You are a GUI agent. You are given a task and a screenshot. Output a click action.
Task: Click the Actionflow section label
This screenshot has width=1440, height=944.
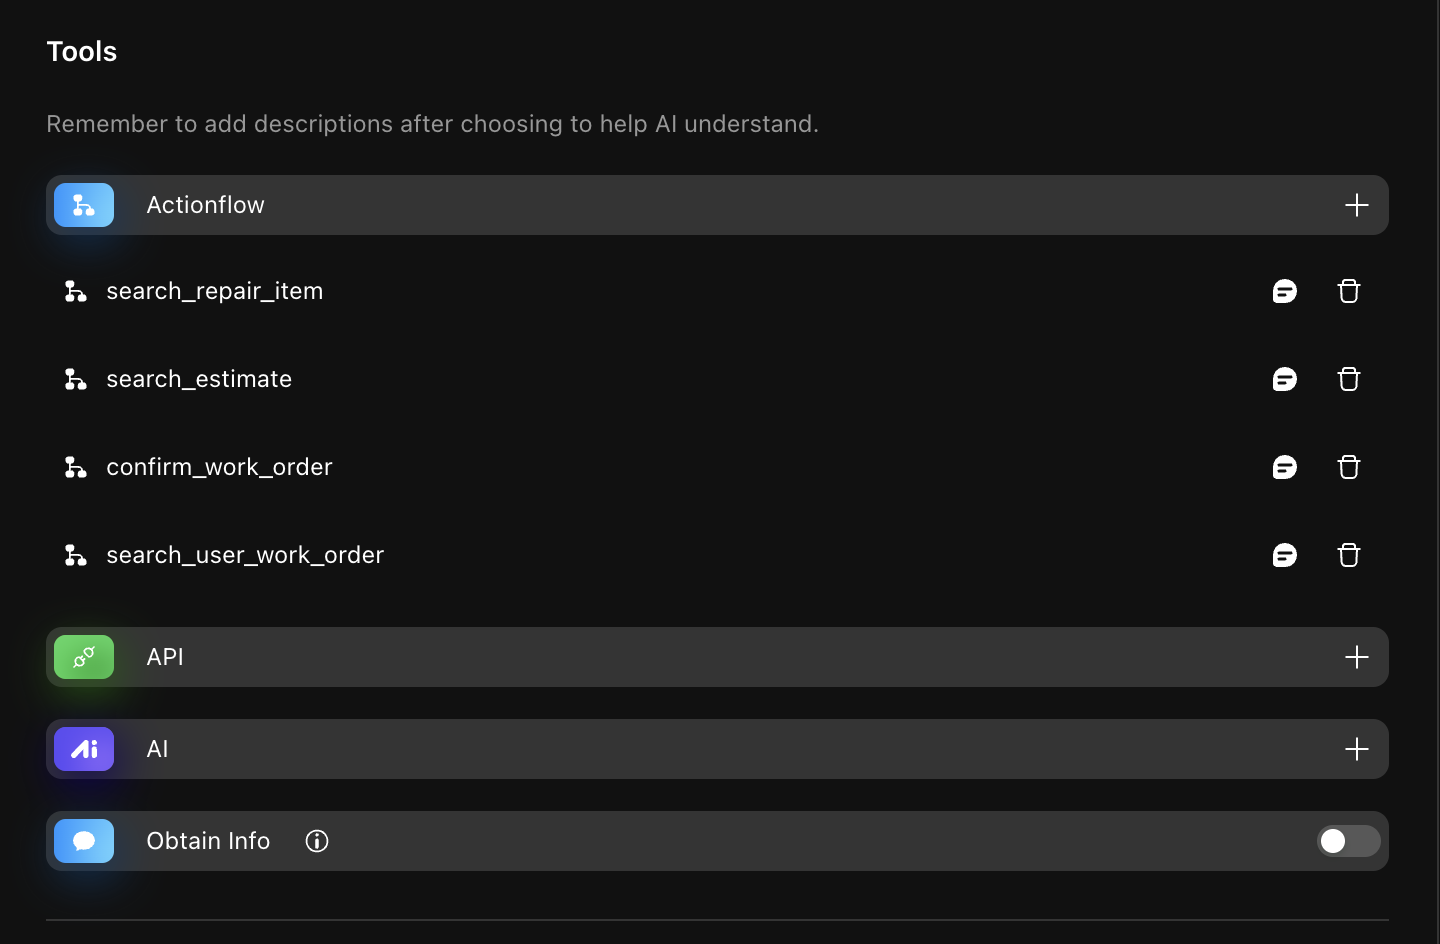(205, 205)
